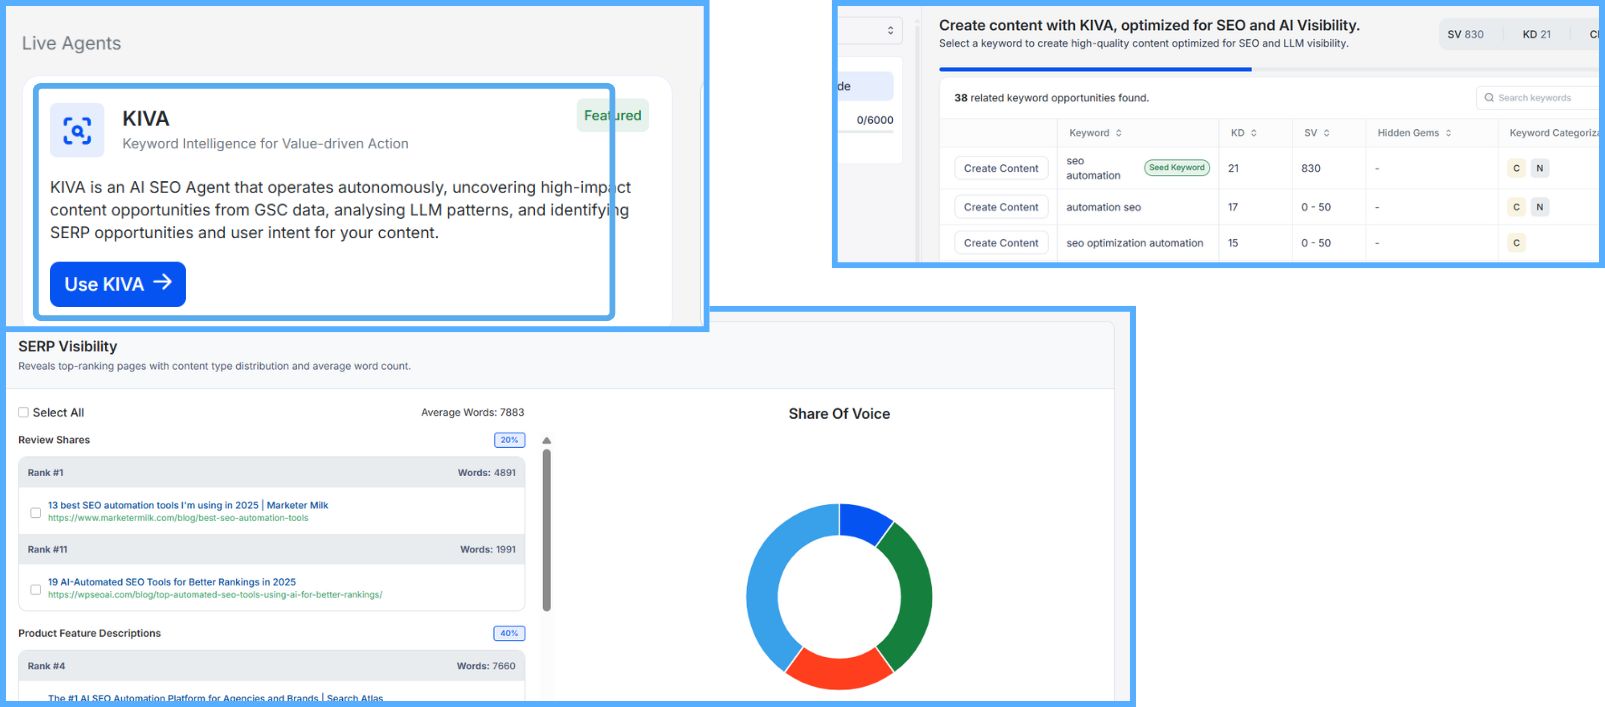Click the search magnifier icon in keywords box
The width and height of the screenshot is (1605, 707).
coord(1489,98)
